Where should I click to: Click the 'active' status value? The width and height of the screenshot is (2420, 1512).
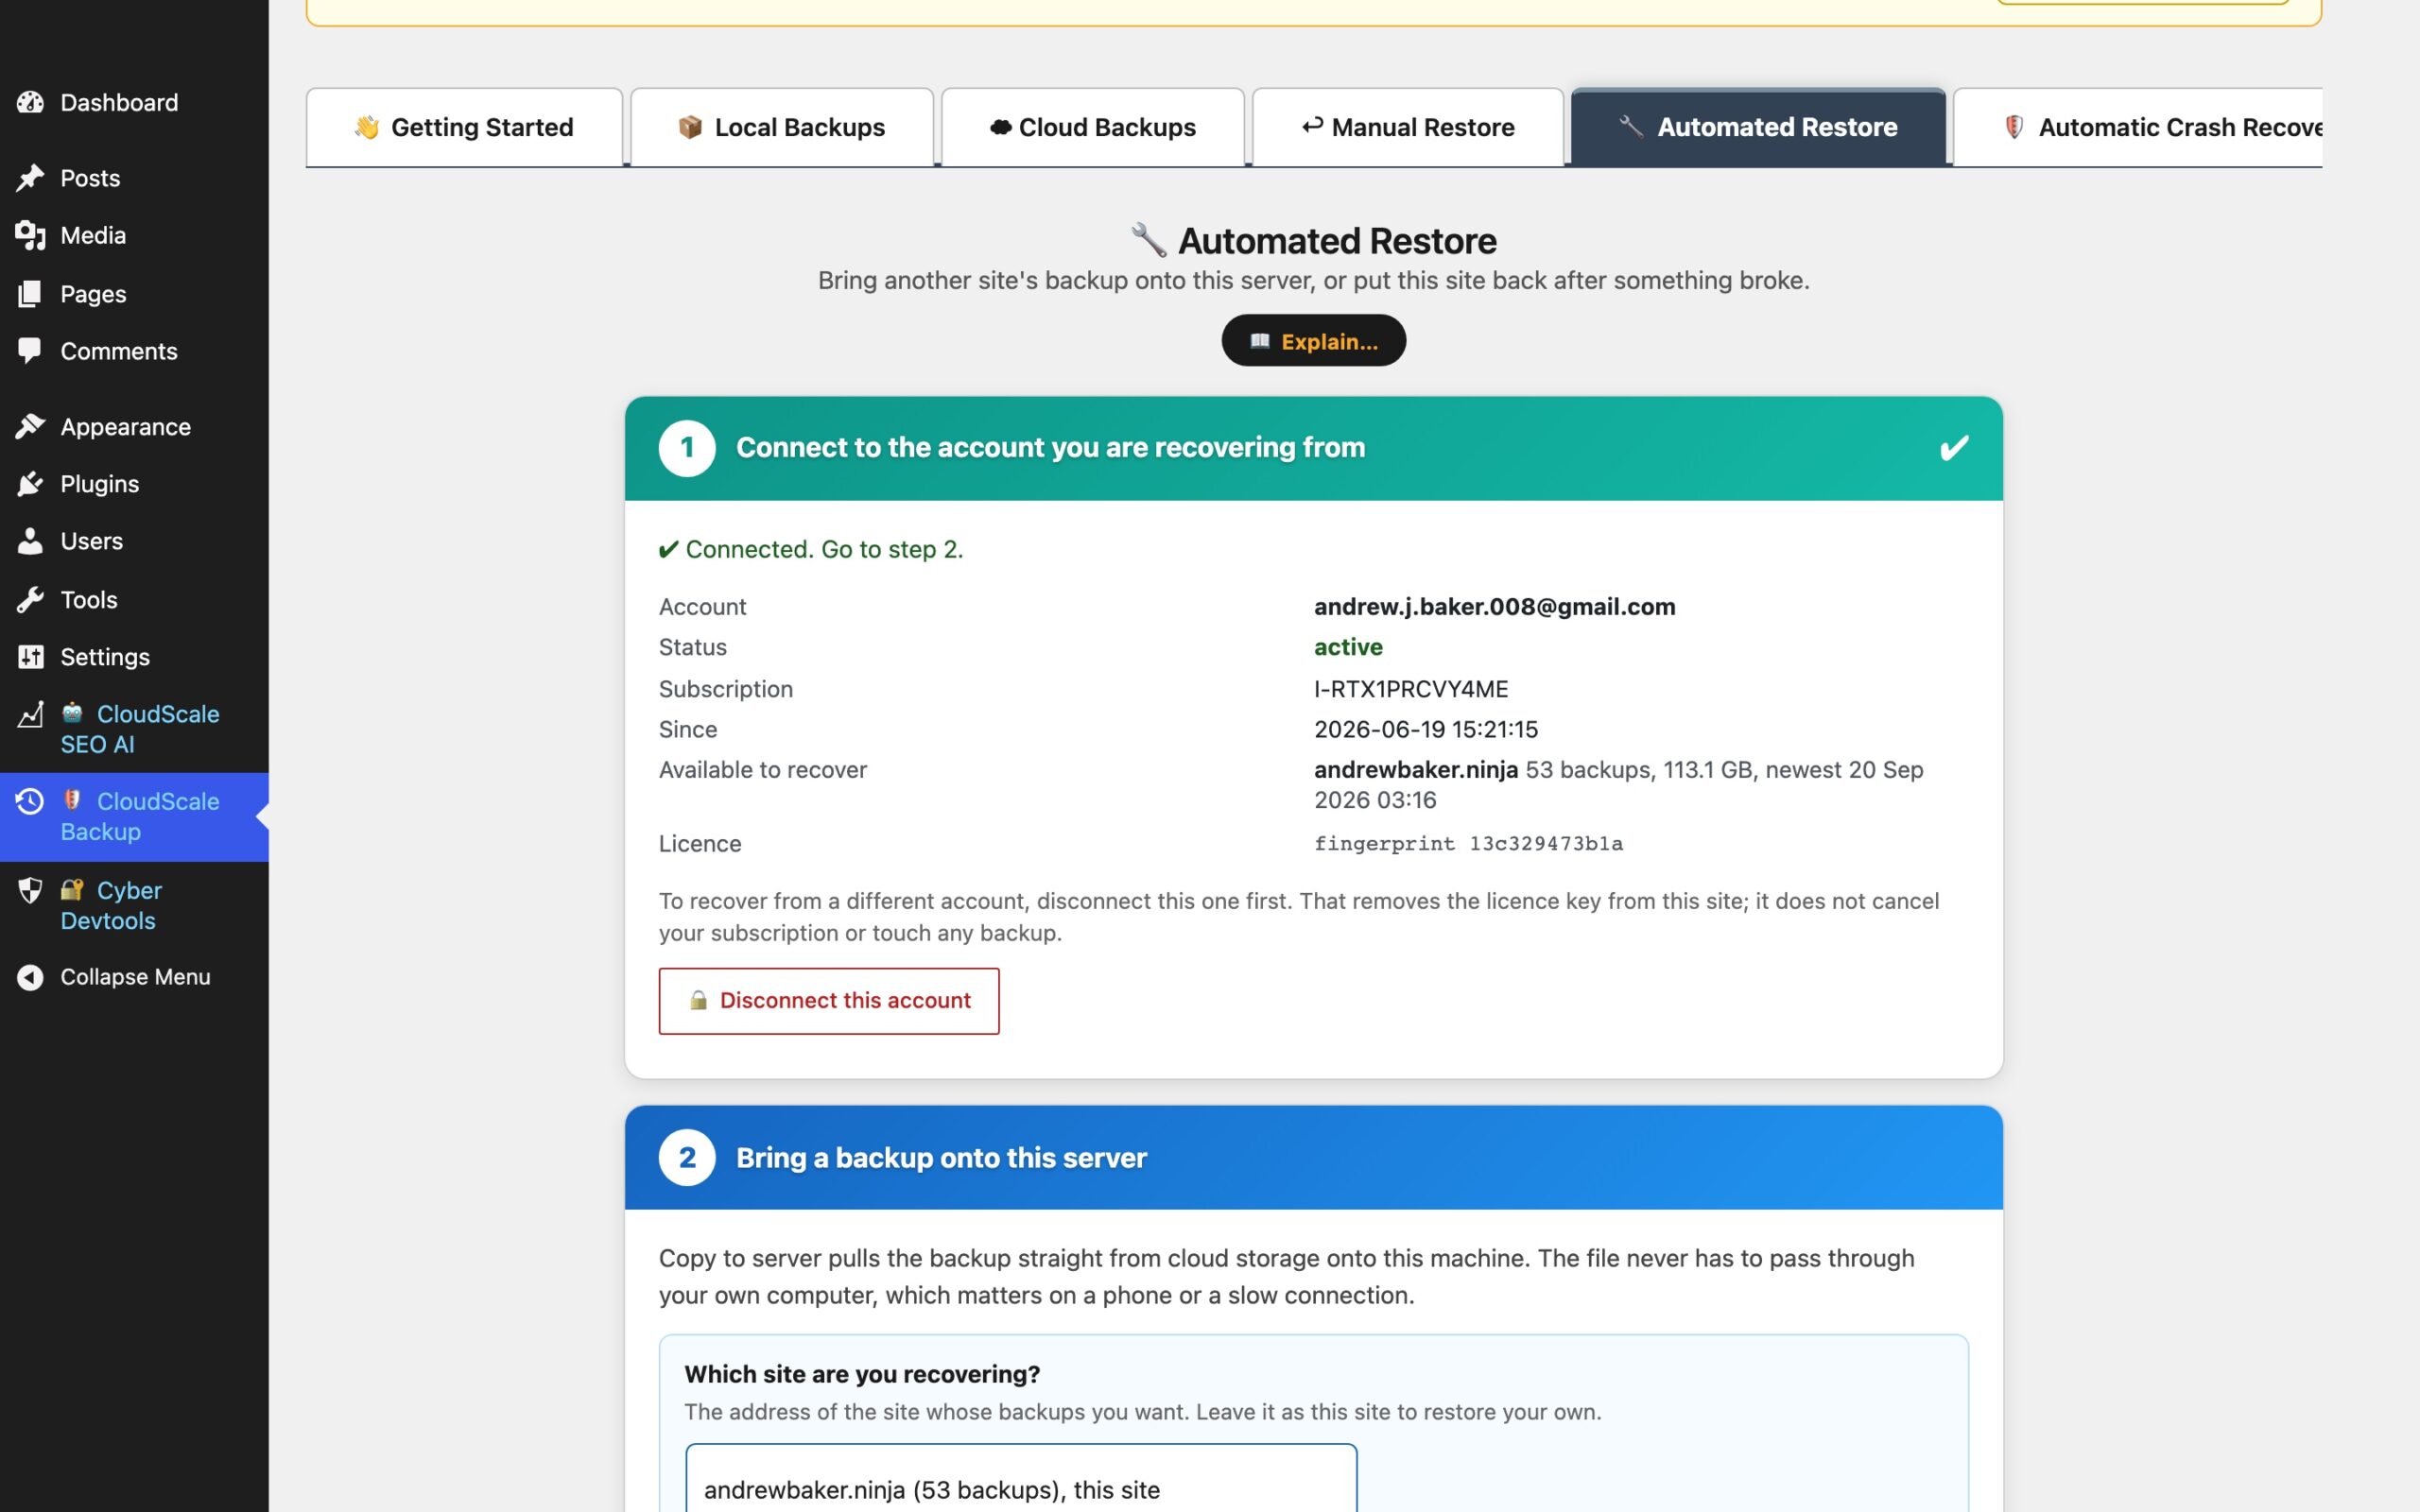[1348, 647]
